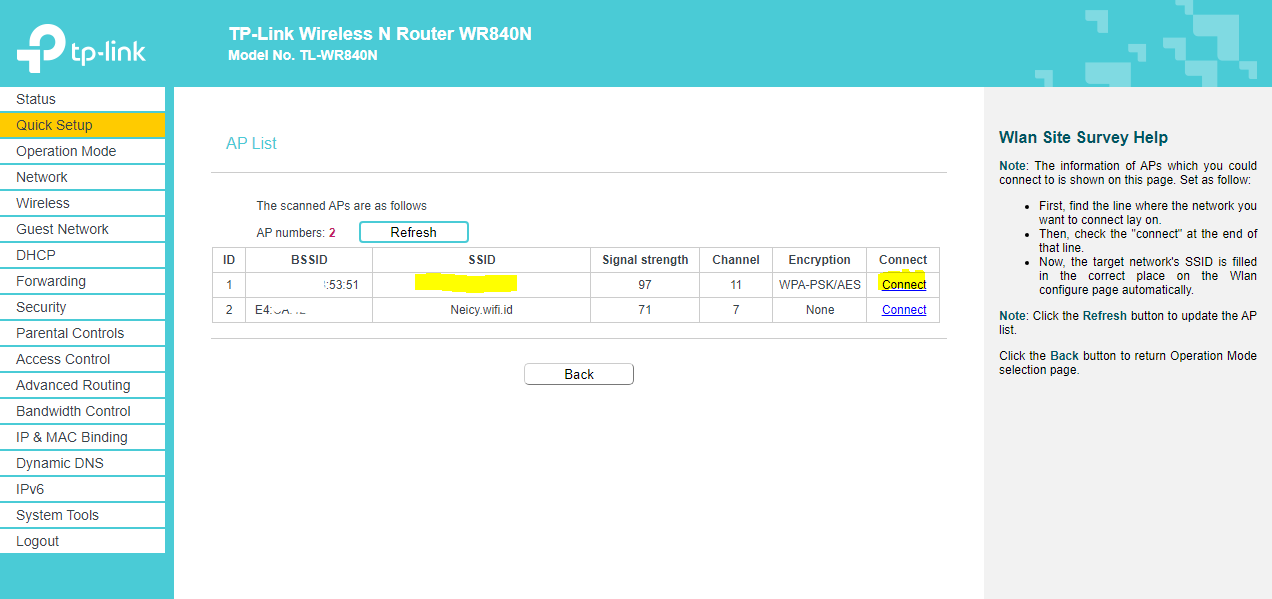Open Dynamic DNS settings
Screen dimensions: 1272x599
tap(82, 463)
